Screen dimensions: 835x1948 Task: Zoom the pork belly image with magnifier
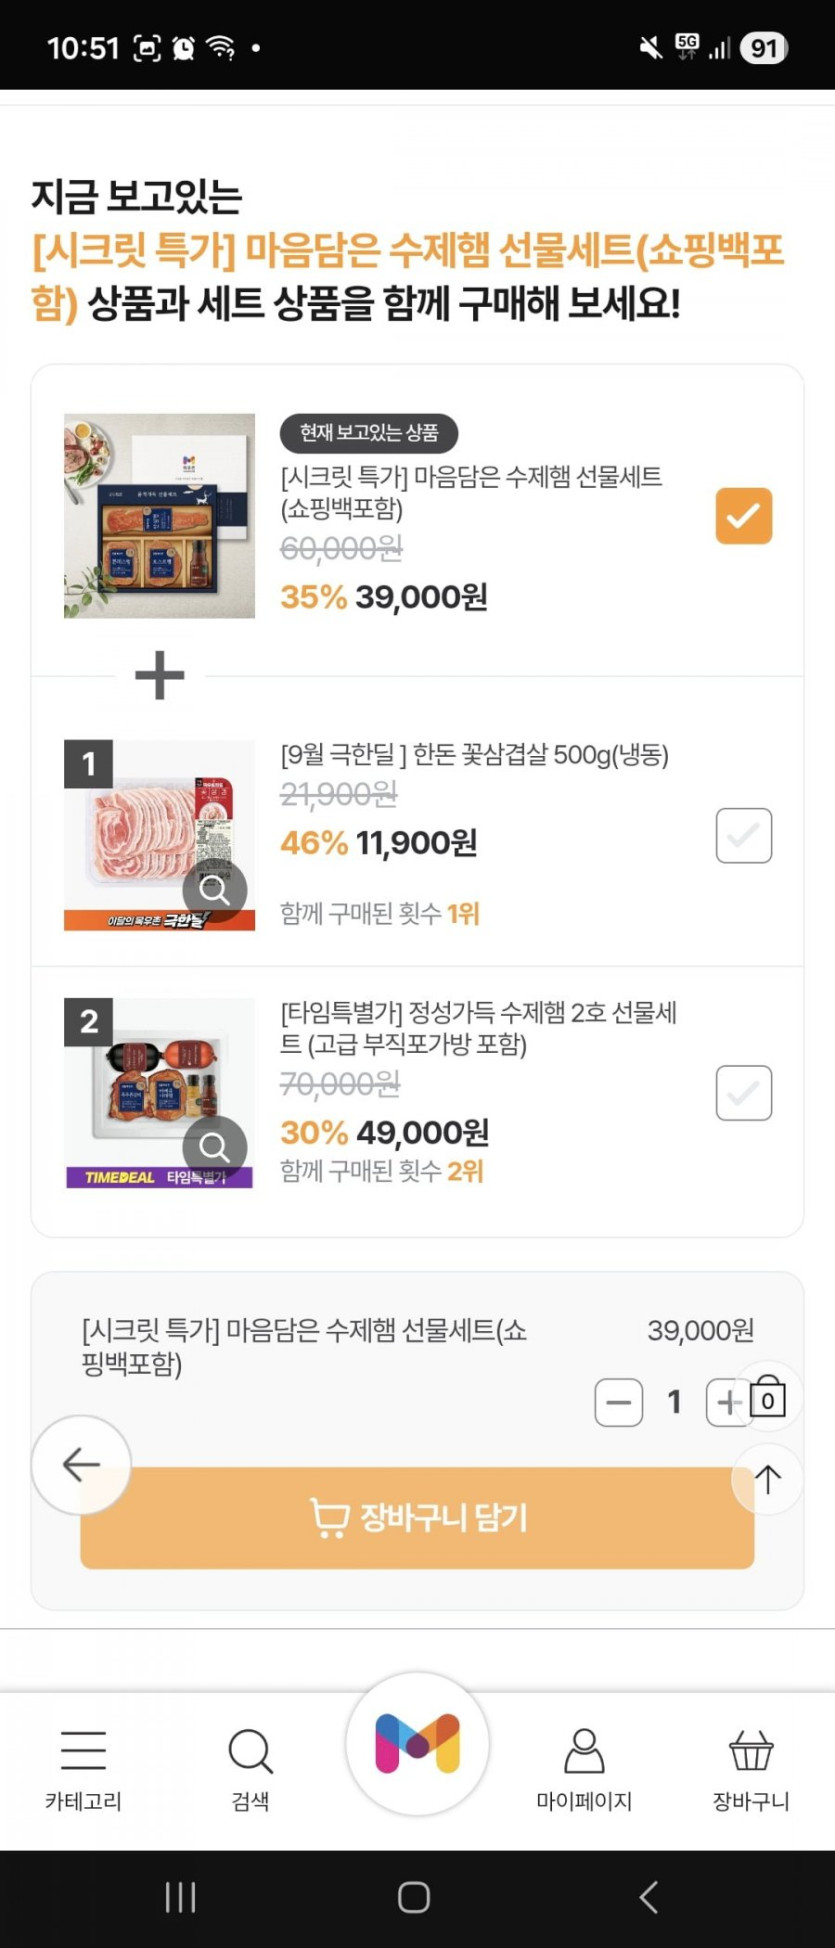click(x=214, y=889)
